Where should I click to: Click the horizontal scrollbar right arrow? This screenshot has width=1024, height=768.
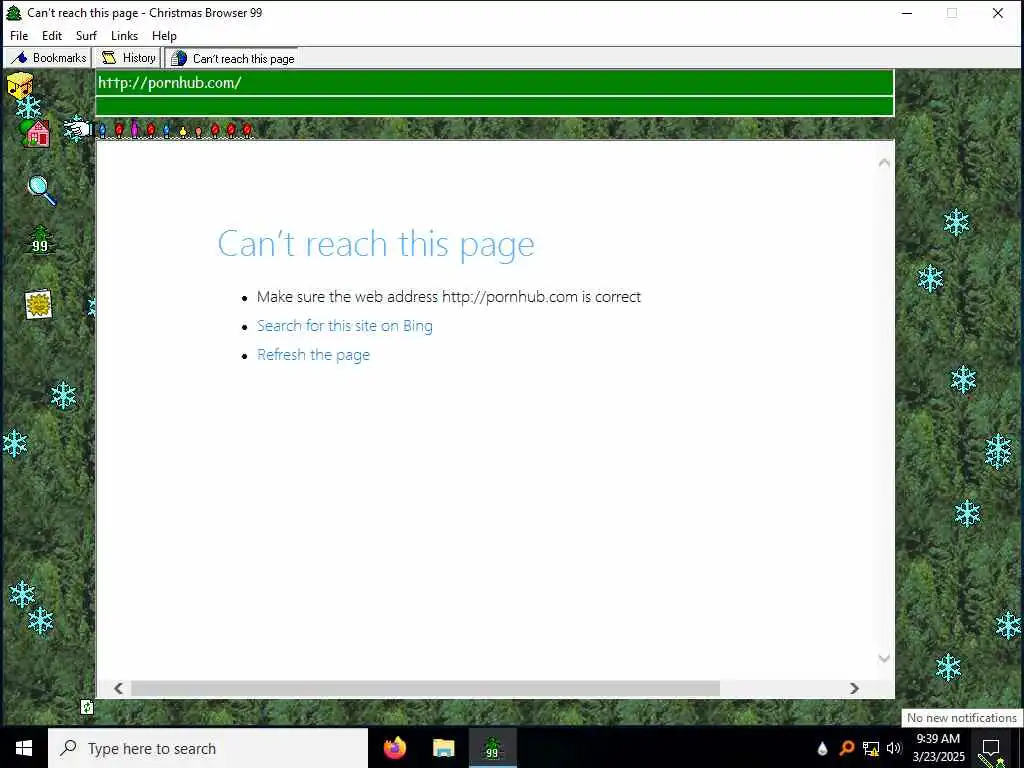[x=854, y=688]
